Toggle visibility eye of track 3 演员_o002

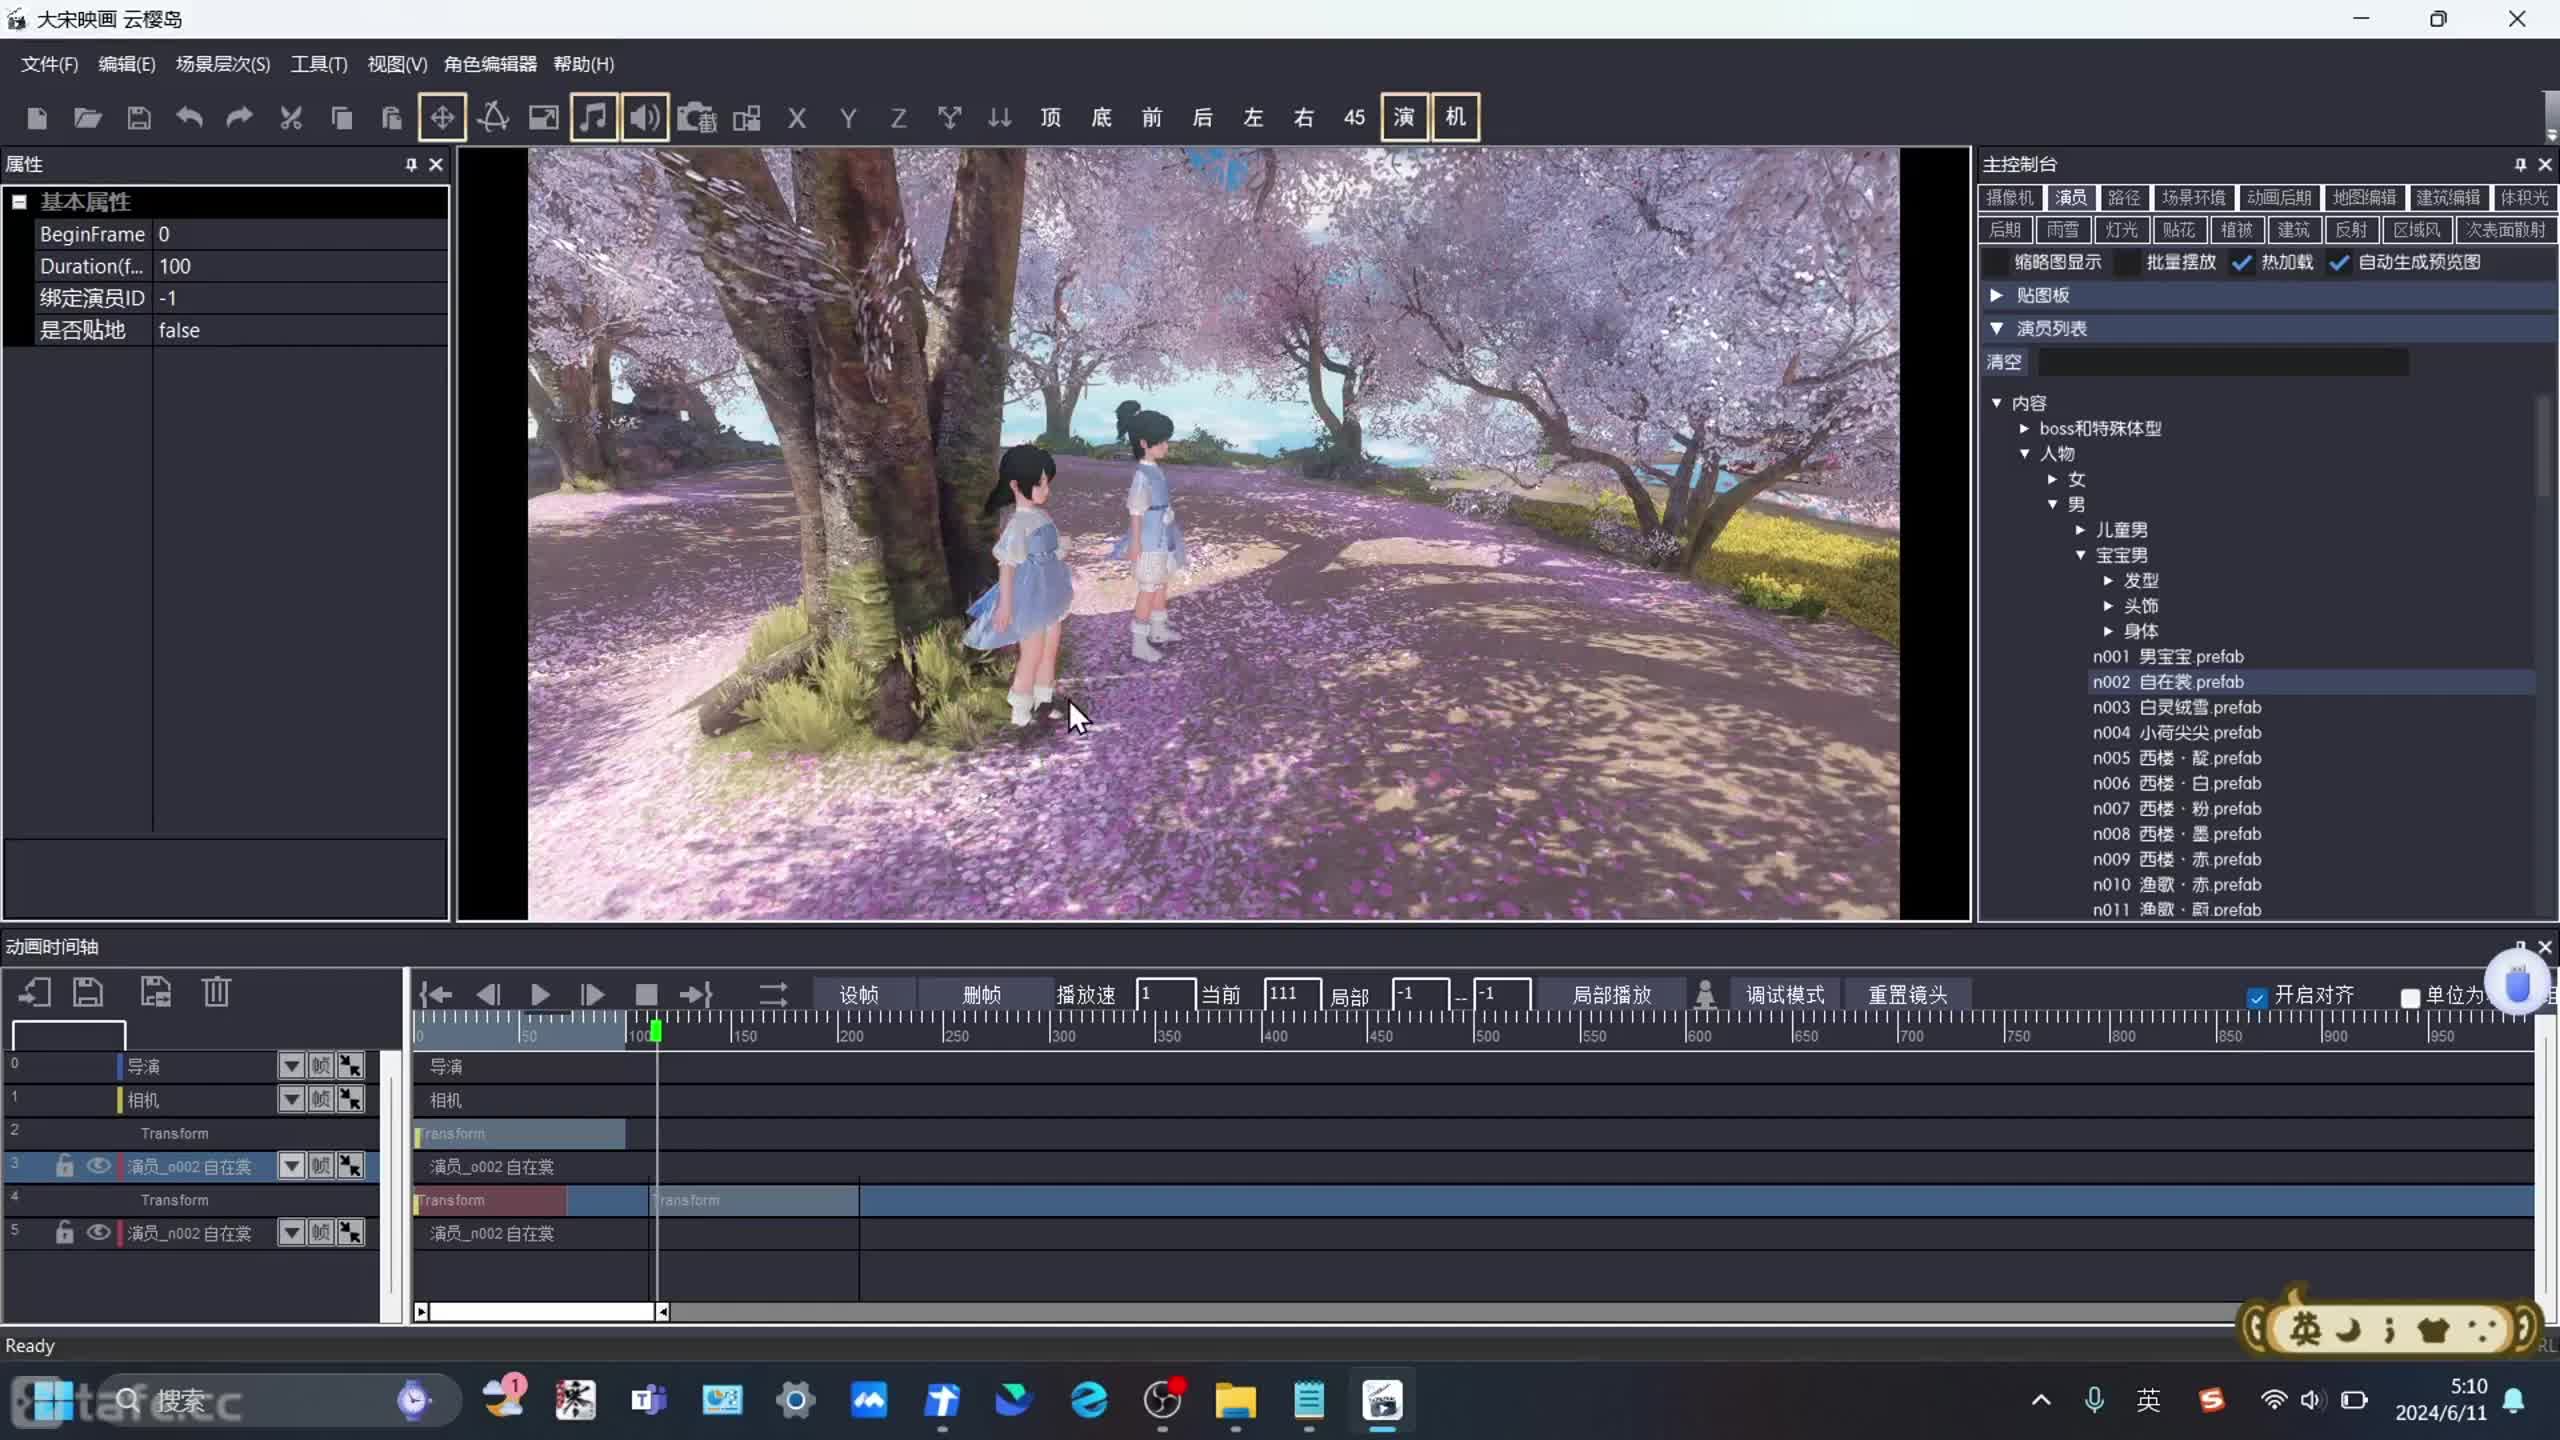coord(98,1166)
